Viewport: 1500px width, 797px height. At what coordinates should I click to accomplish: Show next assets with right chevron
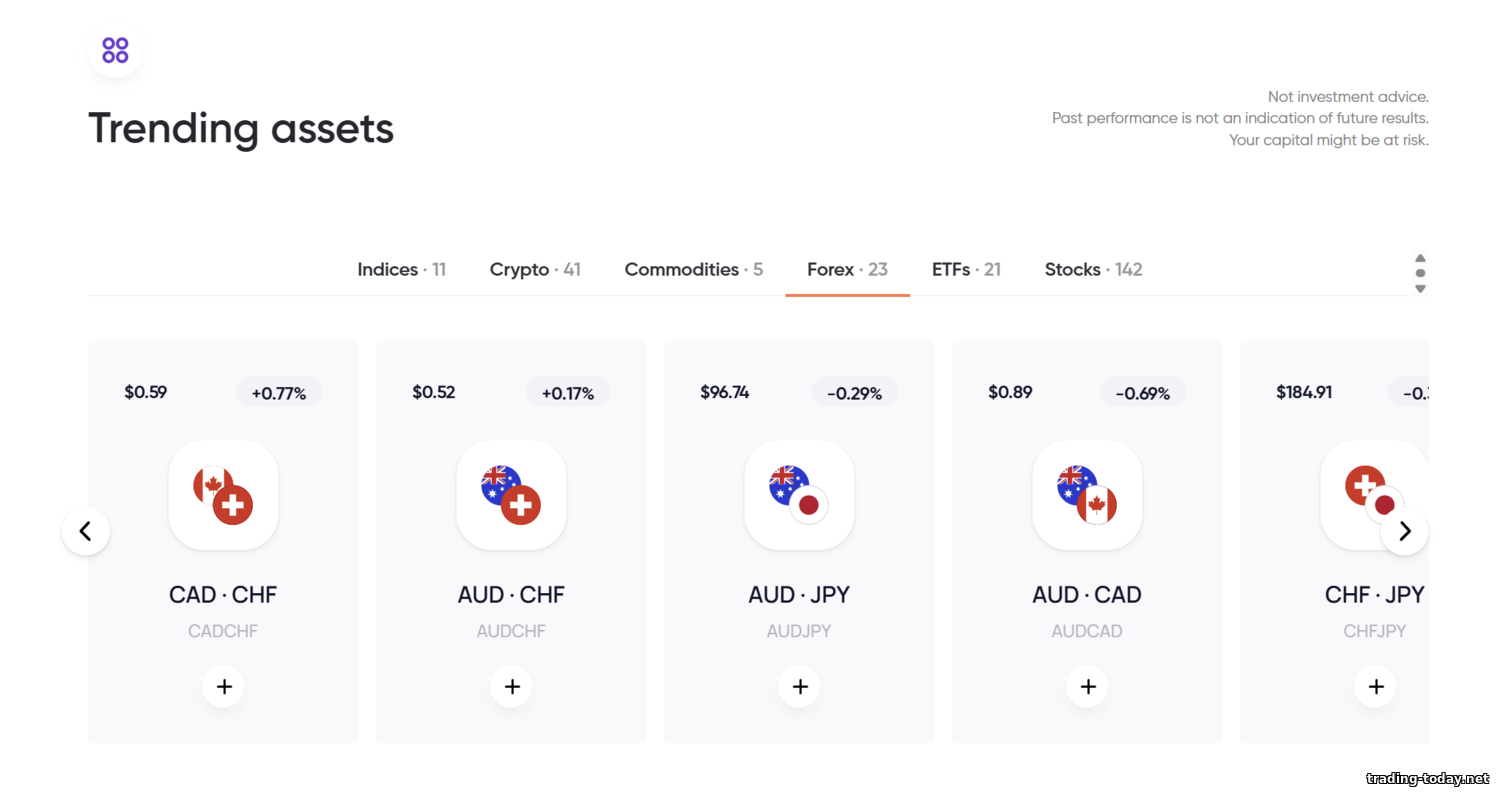click(1404, 531)
